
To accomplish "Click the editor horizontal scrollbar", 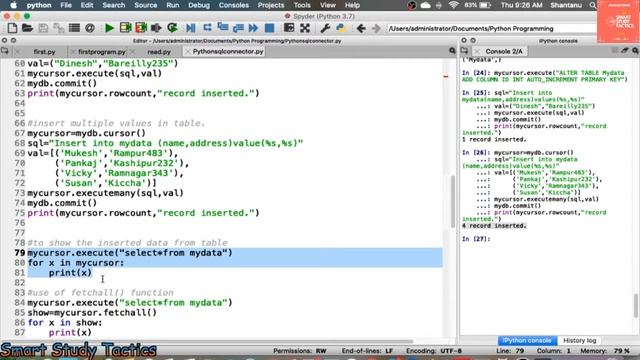I will (x=208, y=341).
